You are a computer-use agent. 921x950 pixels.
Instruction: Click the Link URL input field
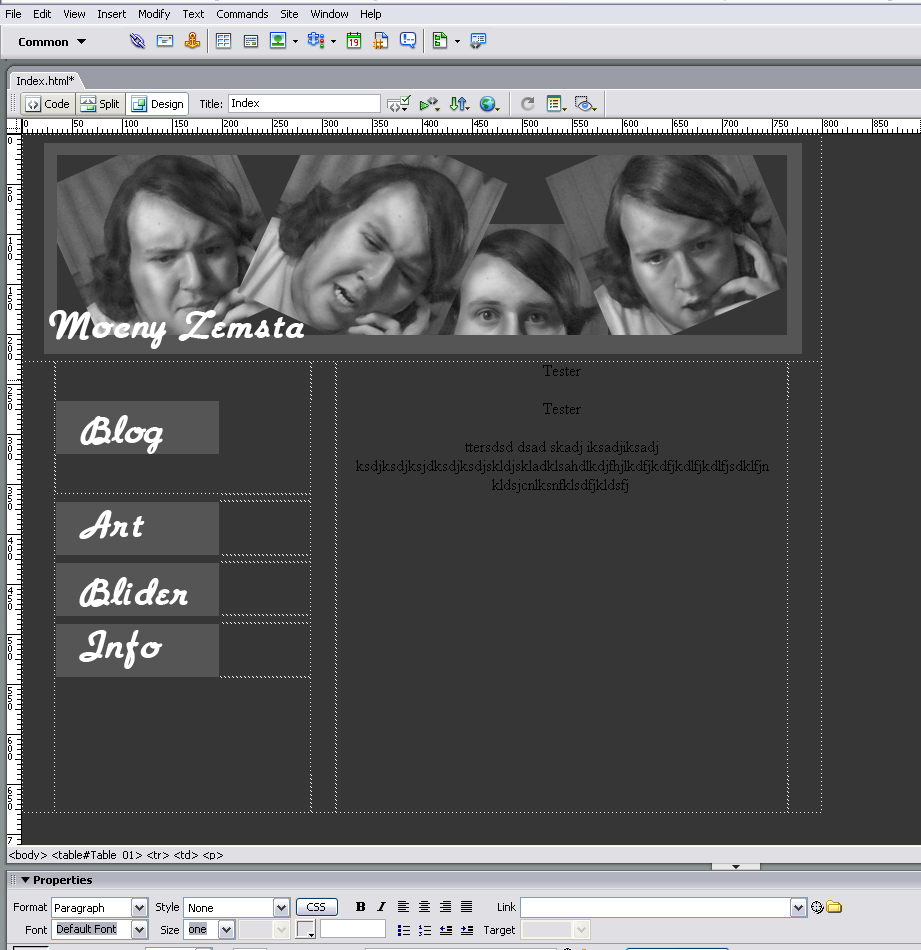[x=656, y=908]
